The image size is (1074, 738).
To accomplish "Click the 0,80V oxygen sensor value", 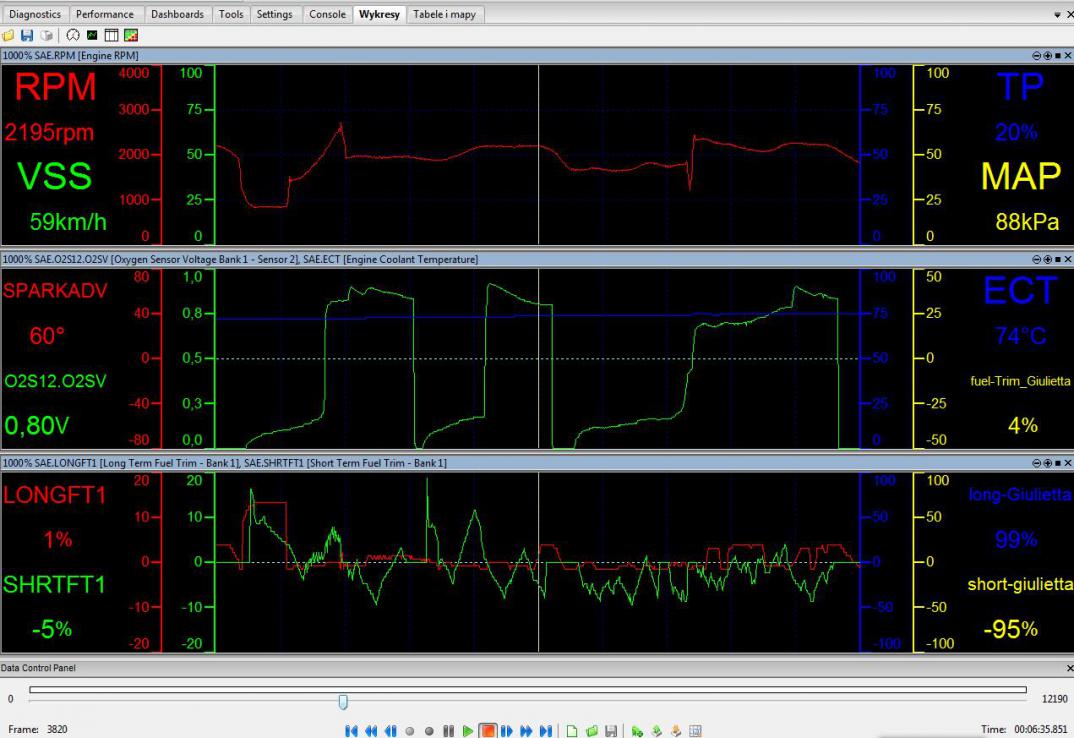I will coord(36,426).
